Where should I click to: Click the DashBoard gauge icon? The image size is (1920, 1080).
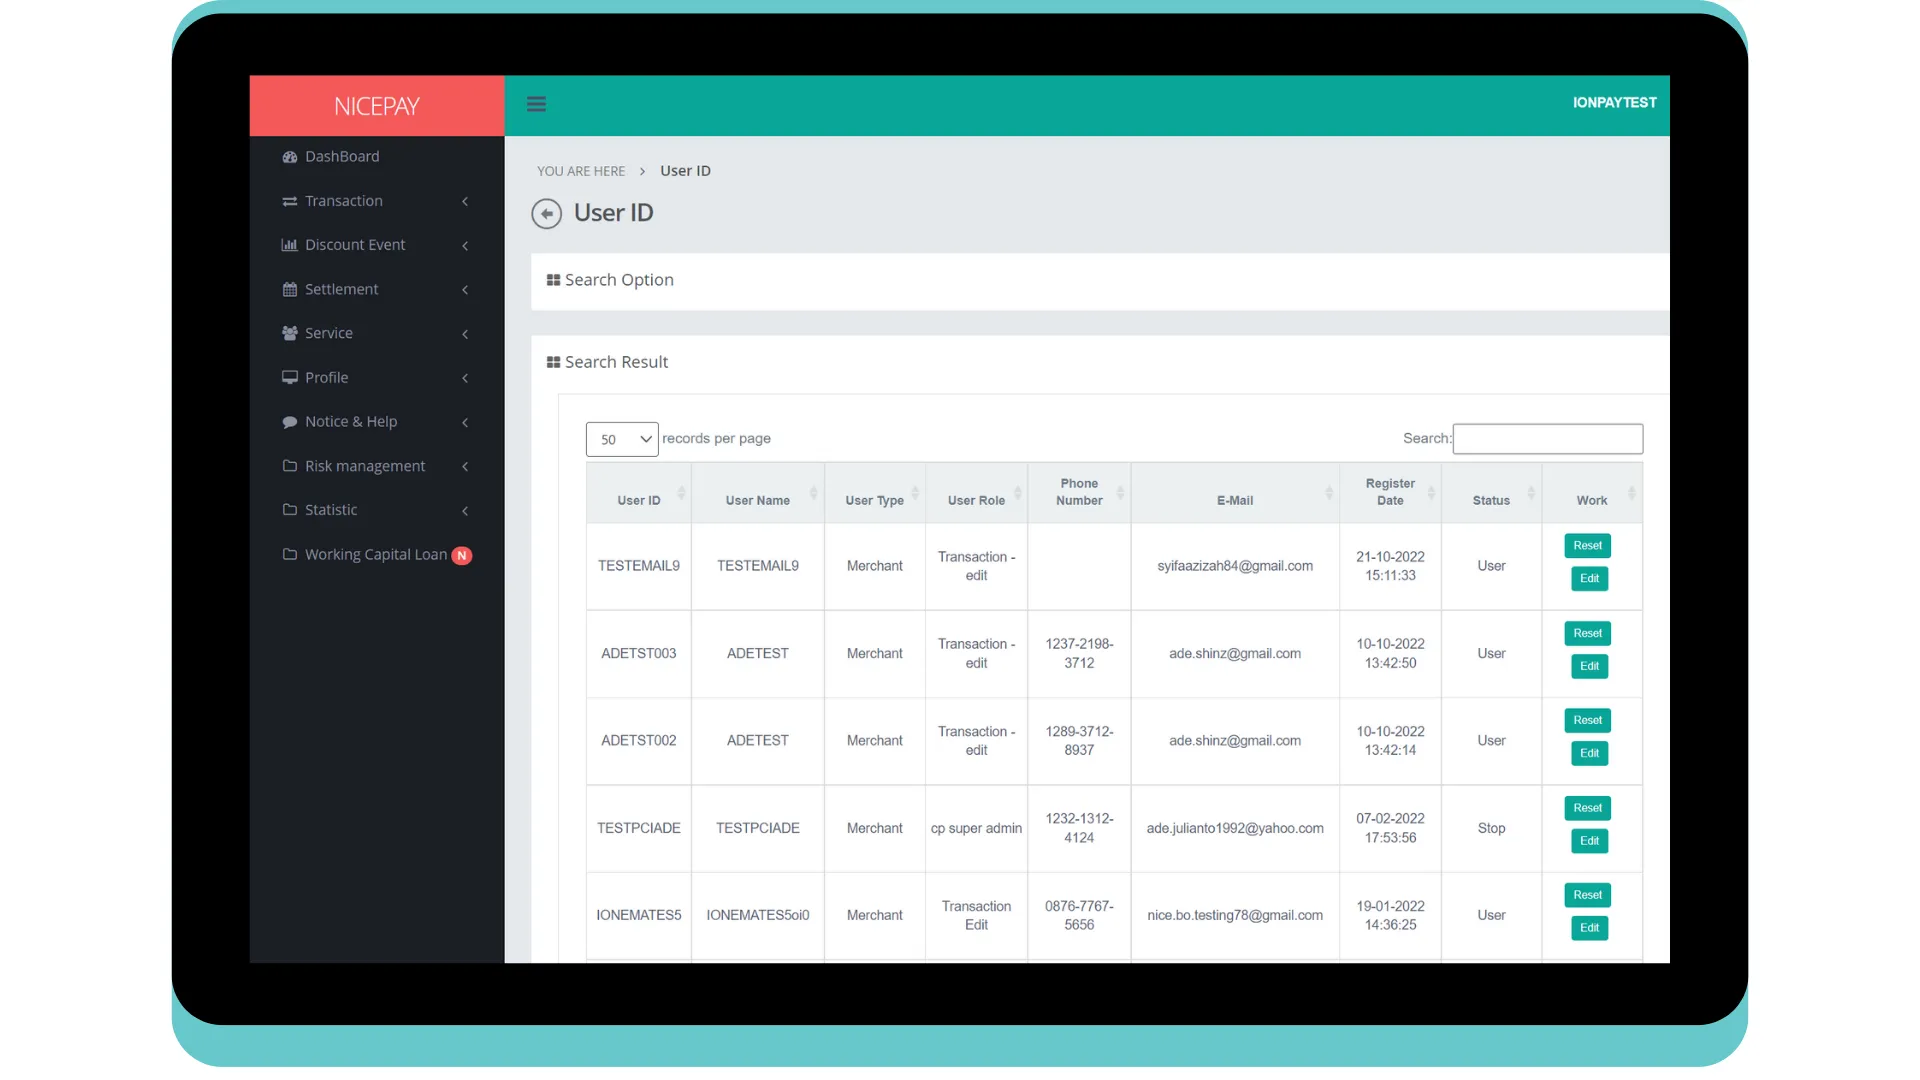coord(290,157)
